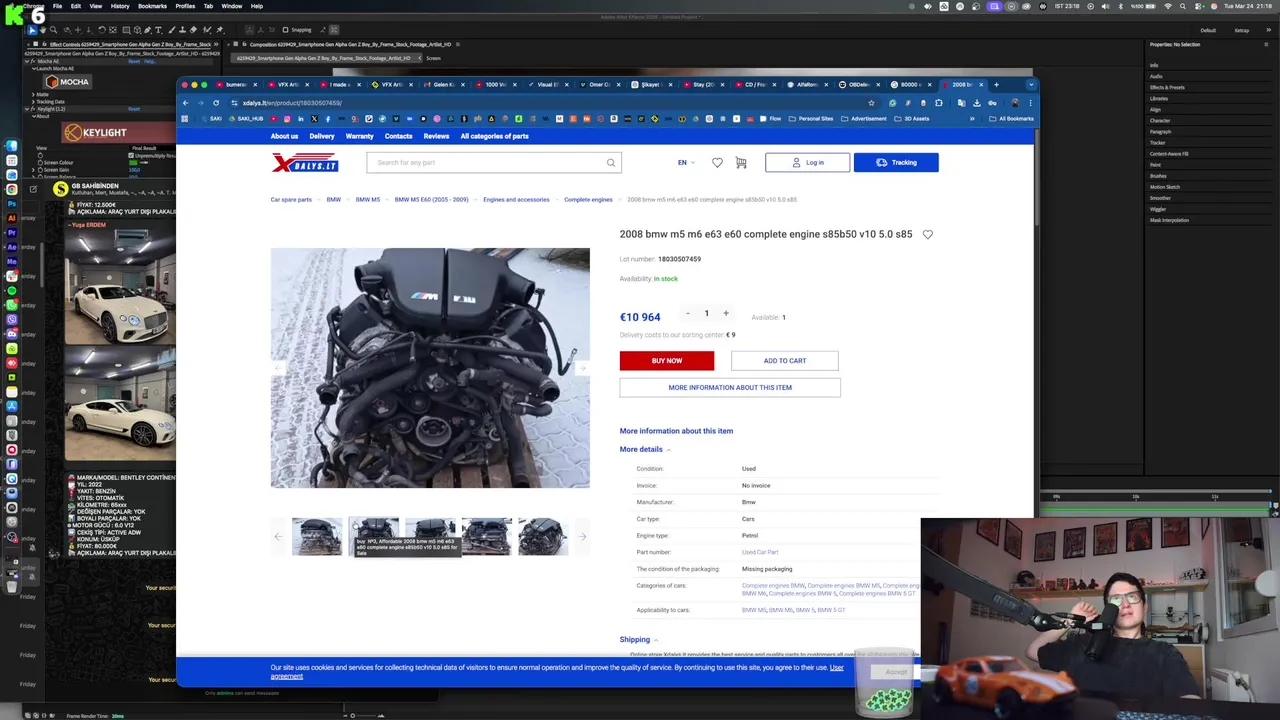Viewport: 1280px width, 720px height.
Task: Click the Xdalys.lt logo
Action: point(305,163)
